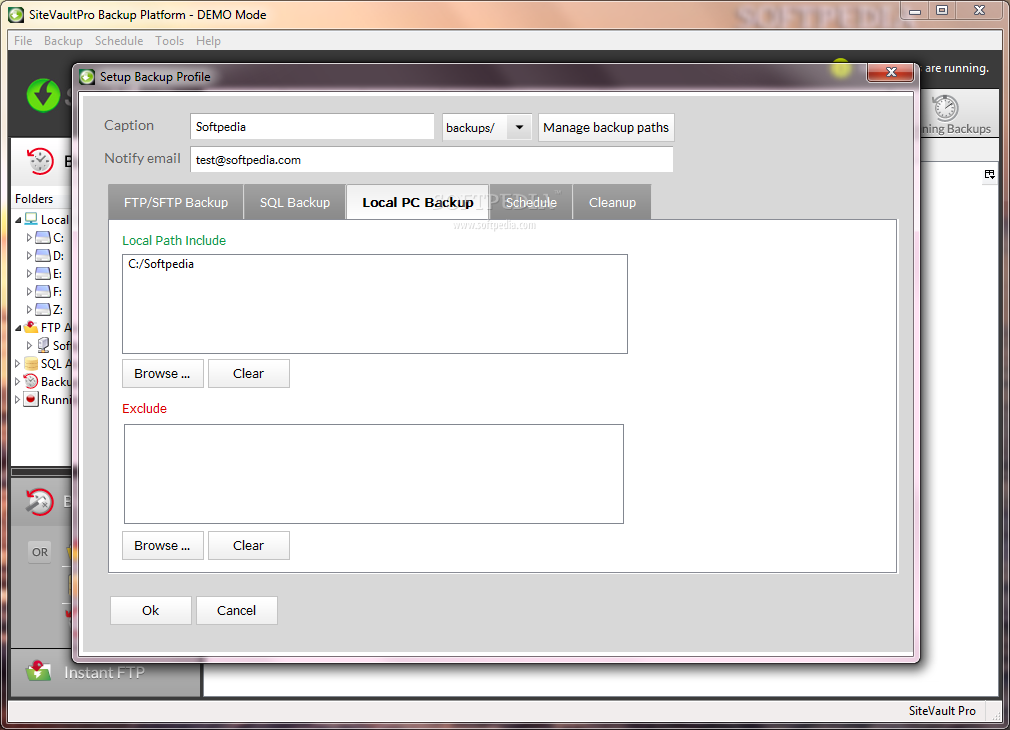
Task: Click the Instant FTP icon
Action: tap(39, 672)
